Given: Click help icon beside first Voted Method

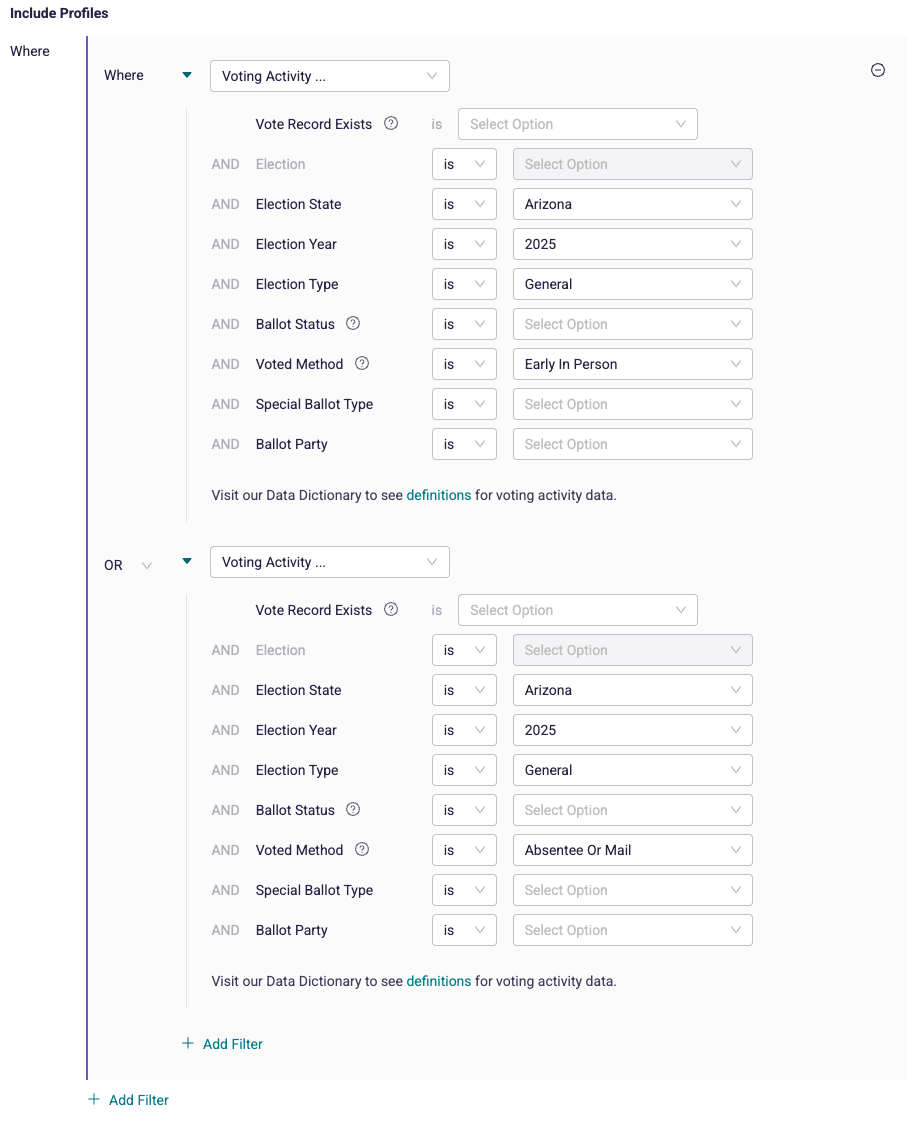Looking at the screenshot, I should click(x=362, y=363).
